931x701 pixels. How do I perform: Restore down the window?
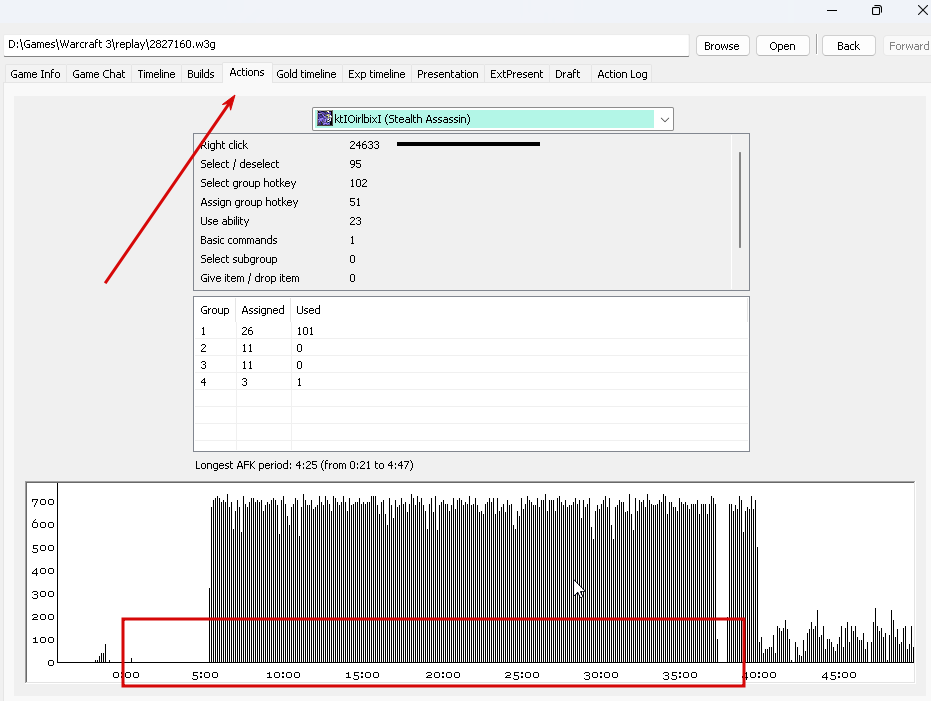876,10
